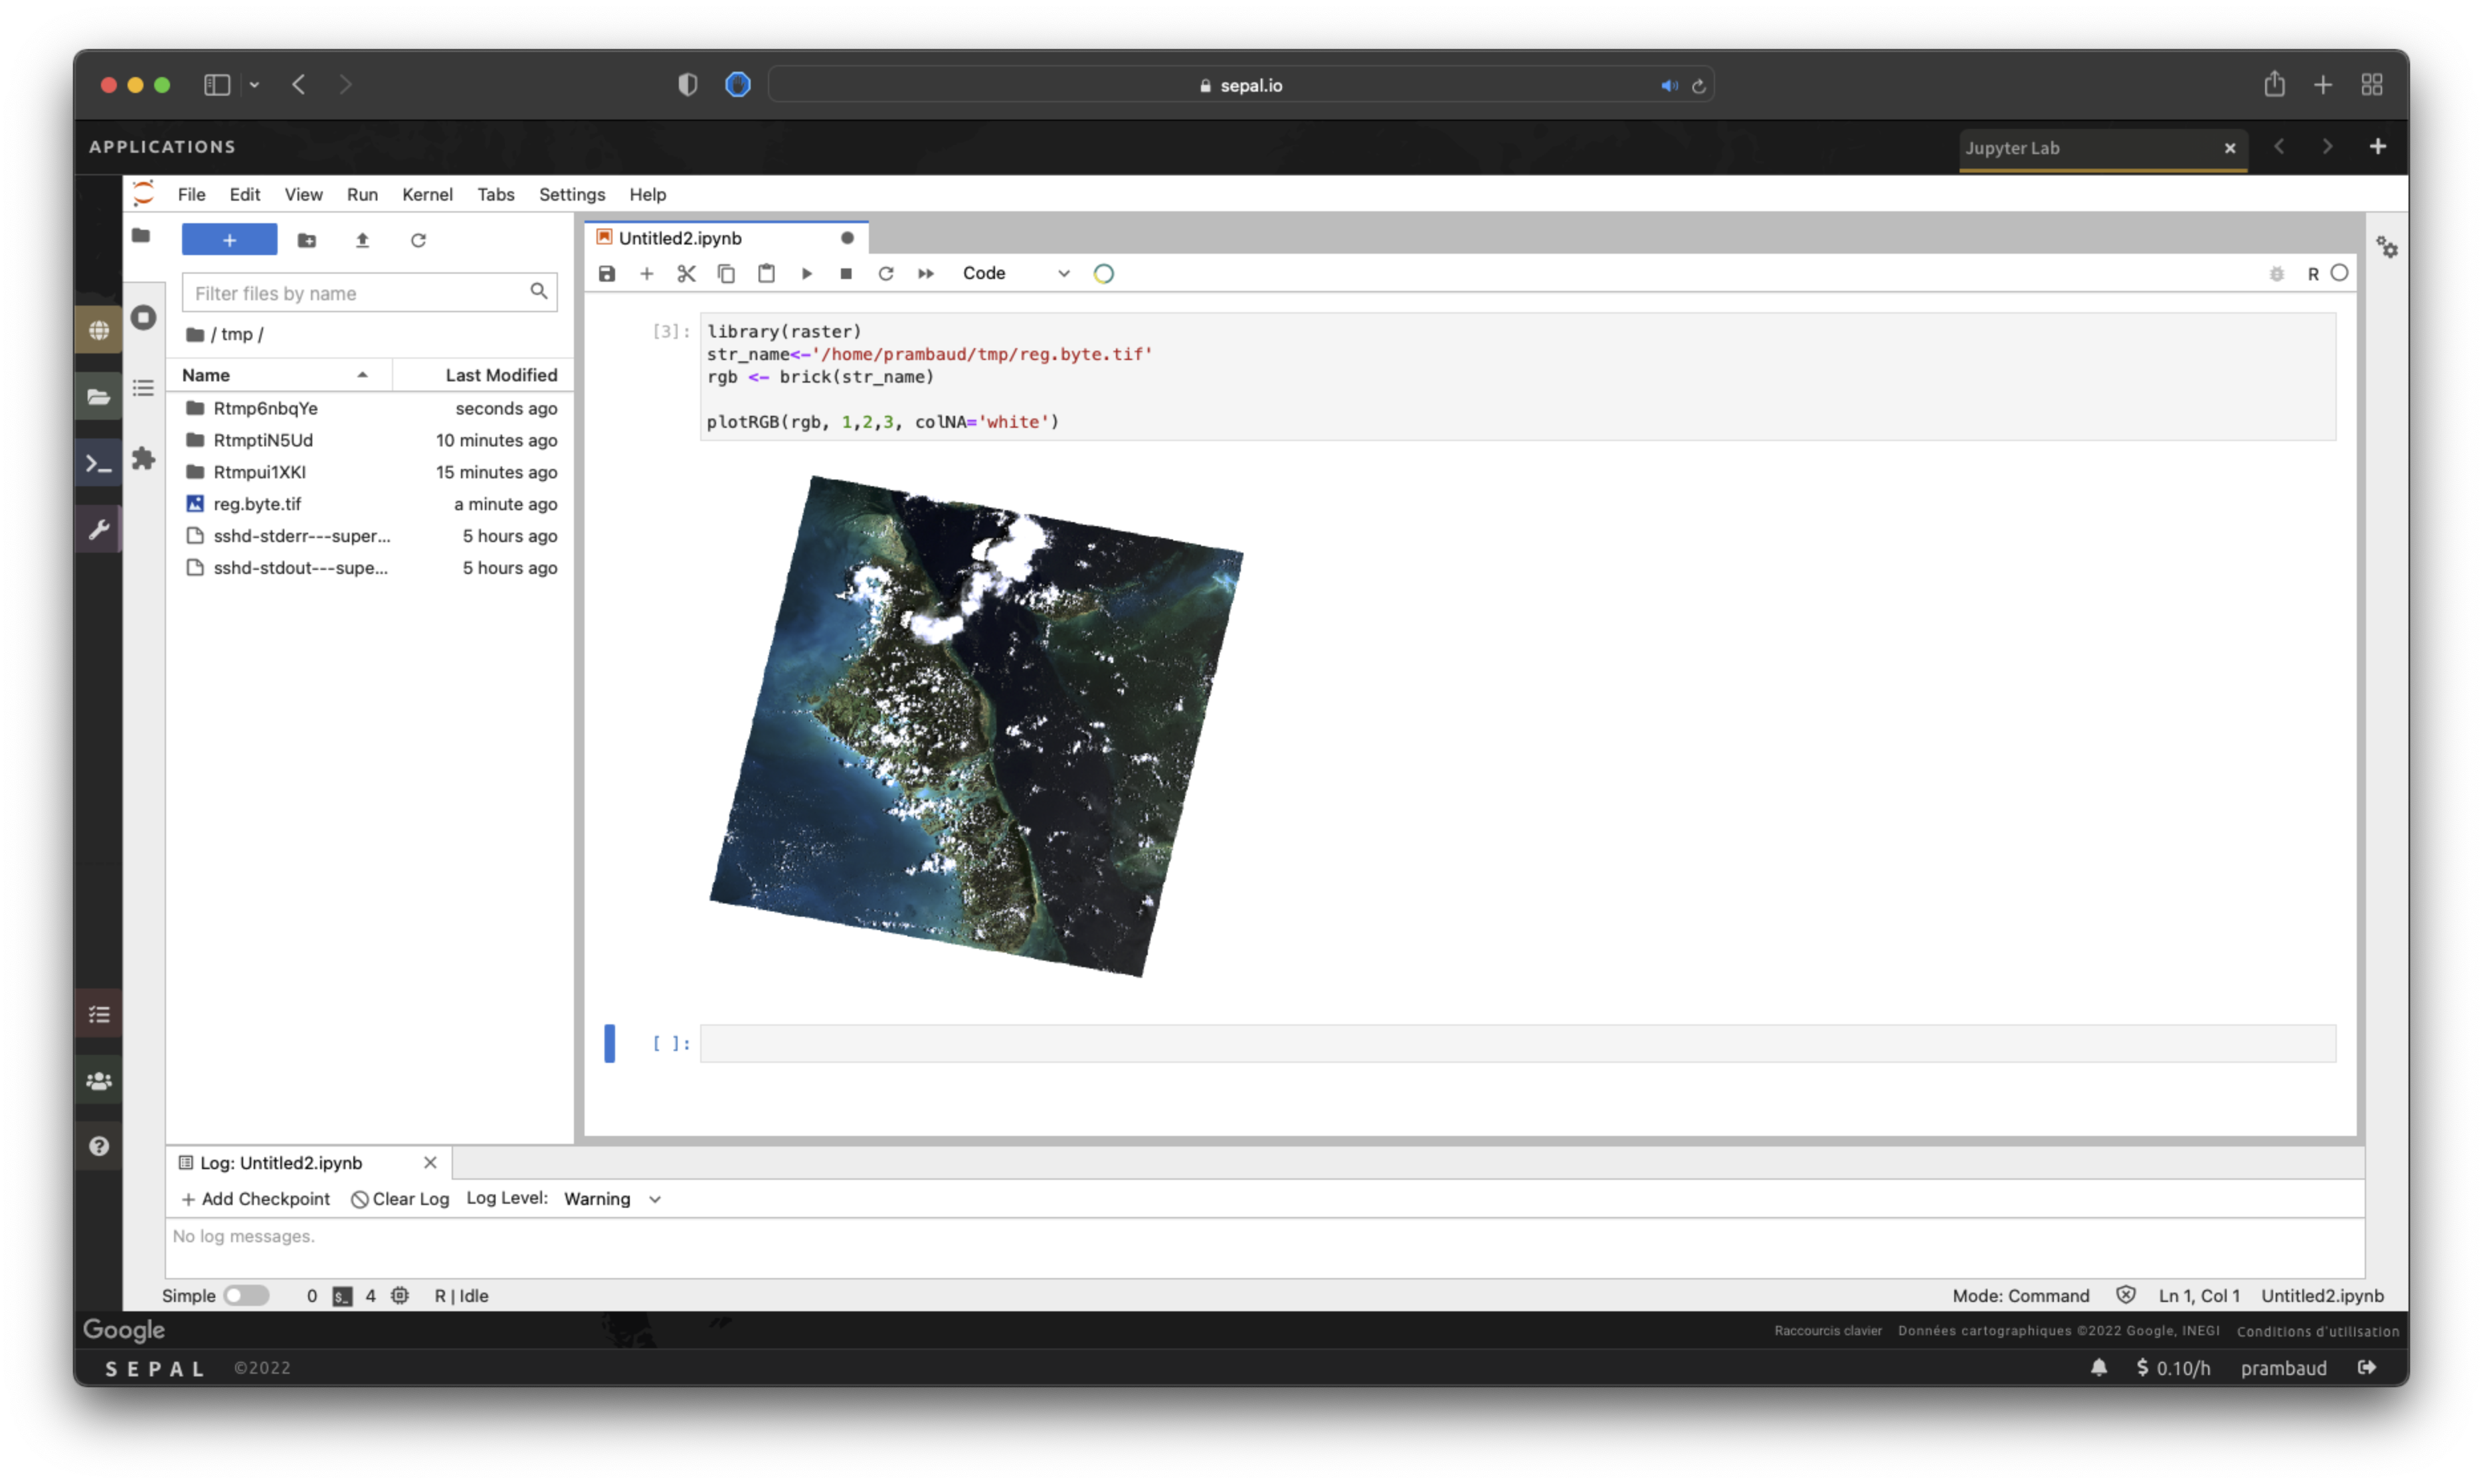This screenshot has height=1484, width=2483.
Task: Refresh the file browser list
Action: [x=418, y=240]
